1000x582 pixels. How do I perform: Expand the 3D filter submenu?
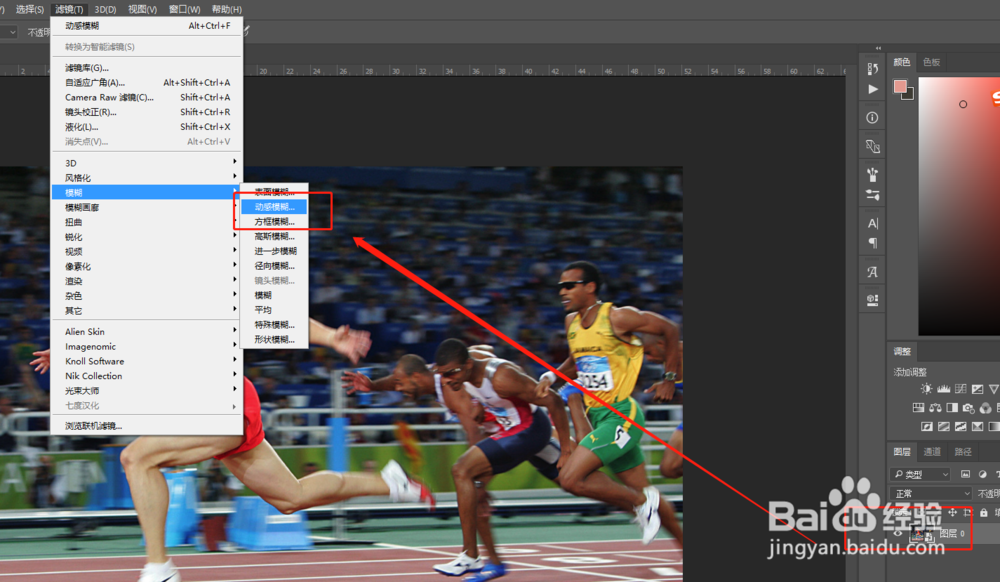(x=147, y=163)
